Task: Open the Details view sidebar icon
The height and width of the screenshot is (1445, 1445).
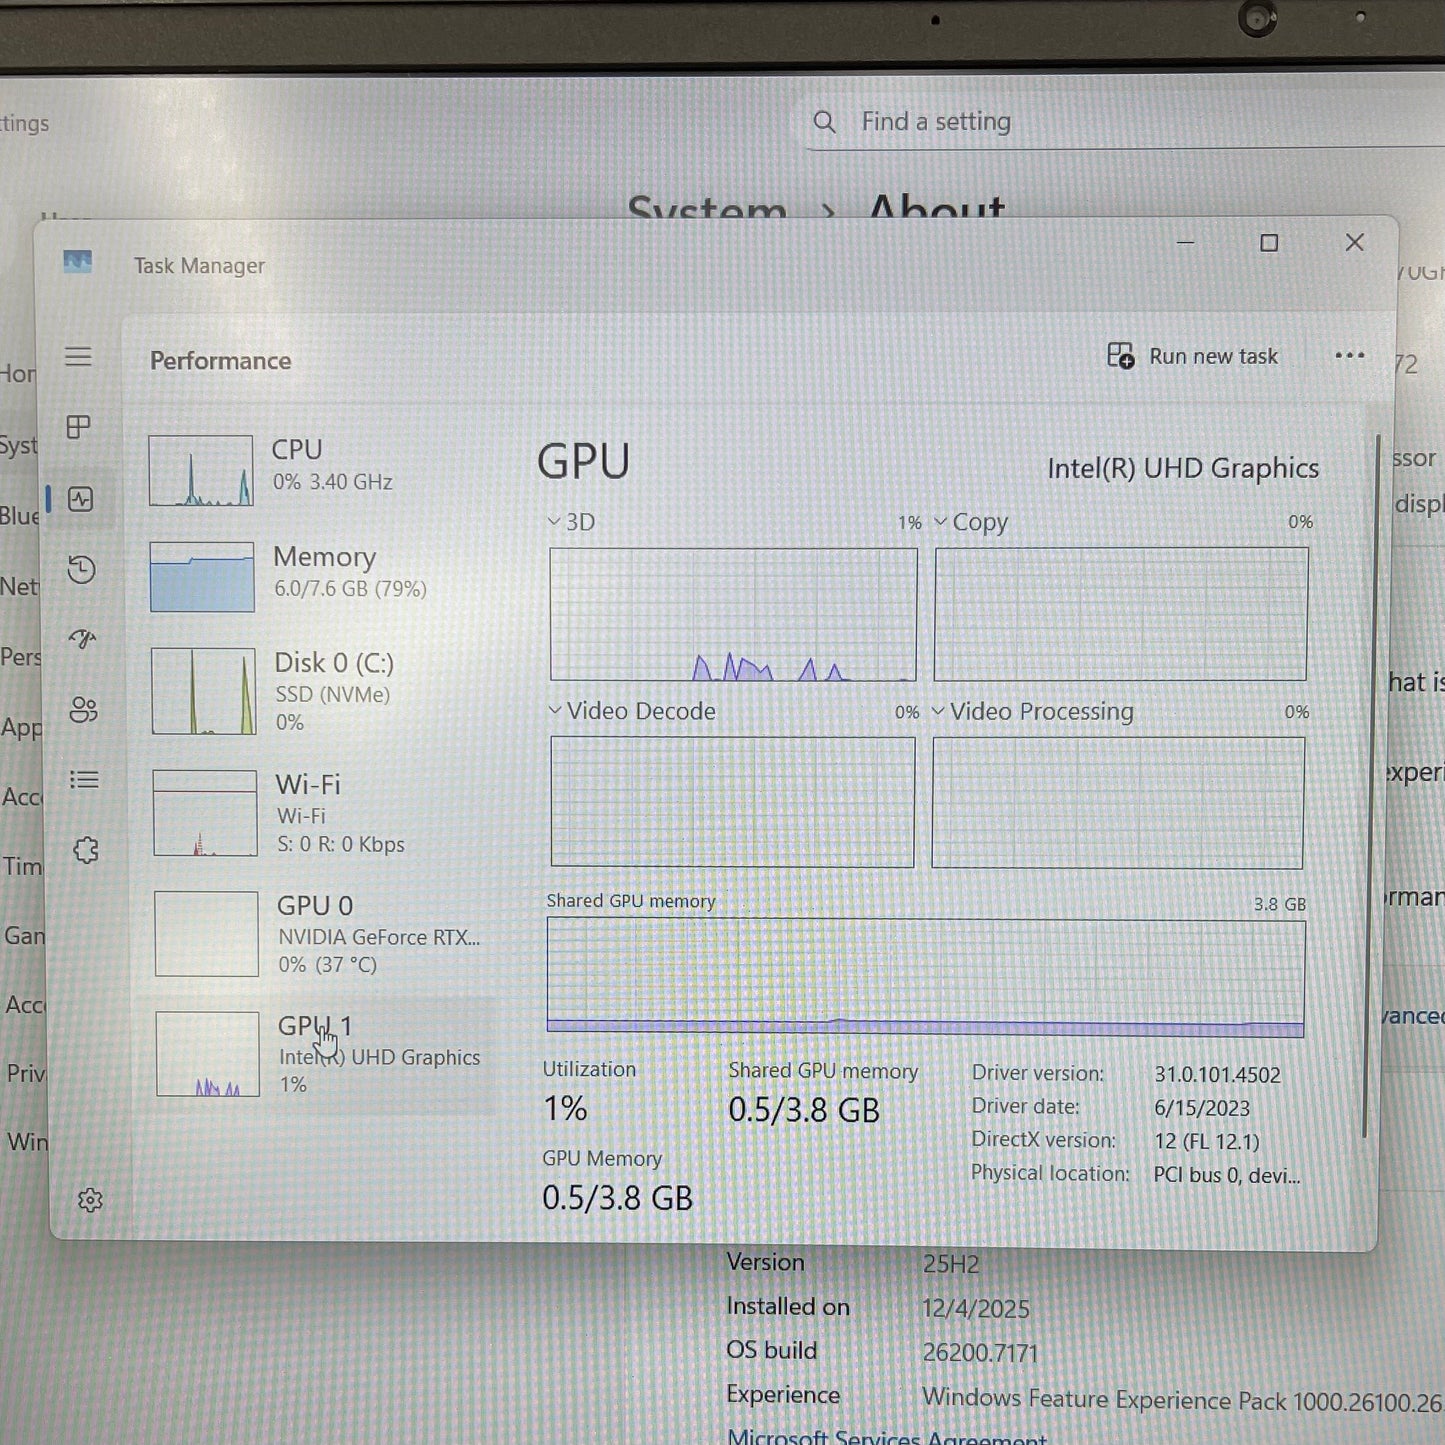Action: coord(83,780)
